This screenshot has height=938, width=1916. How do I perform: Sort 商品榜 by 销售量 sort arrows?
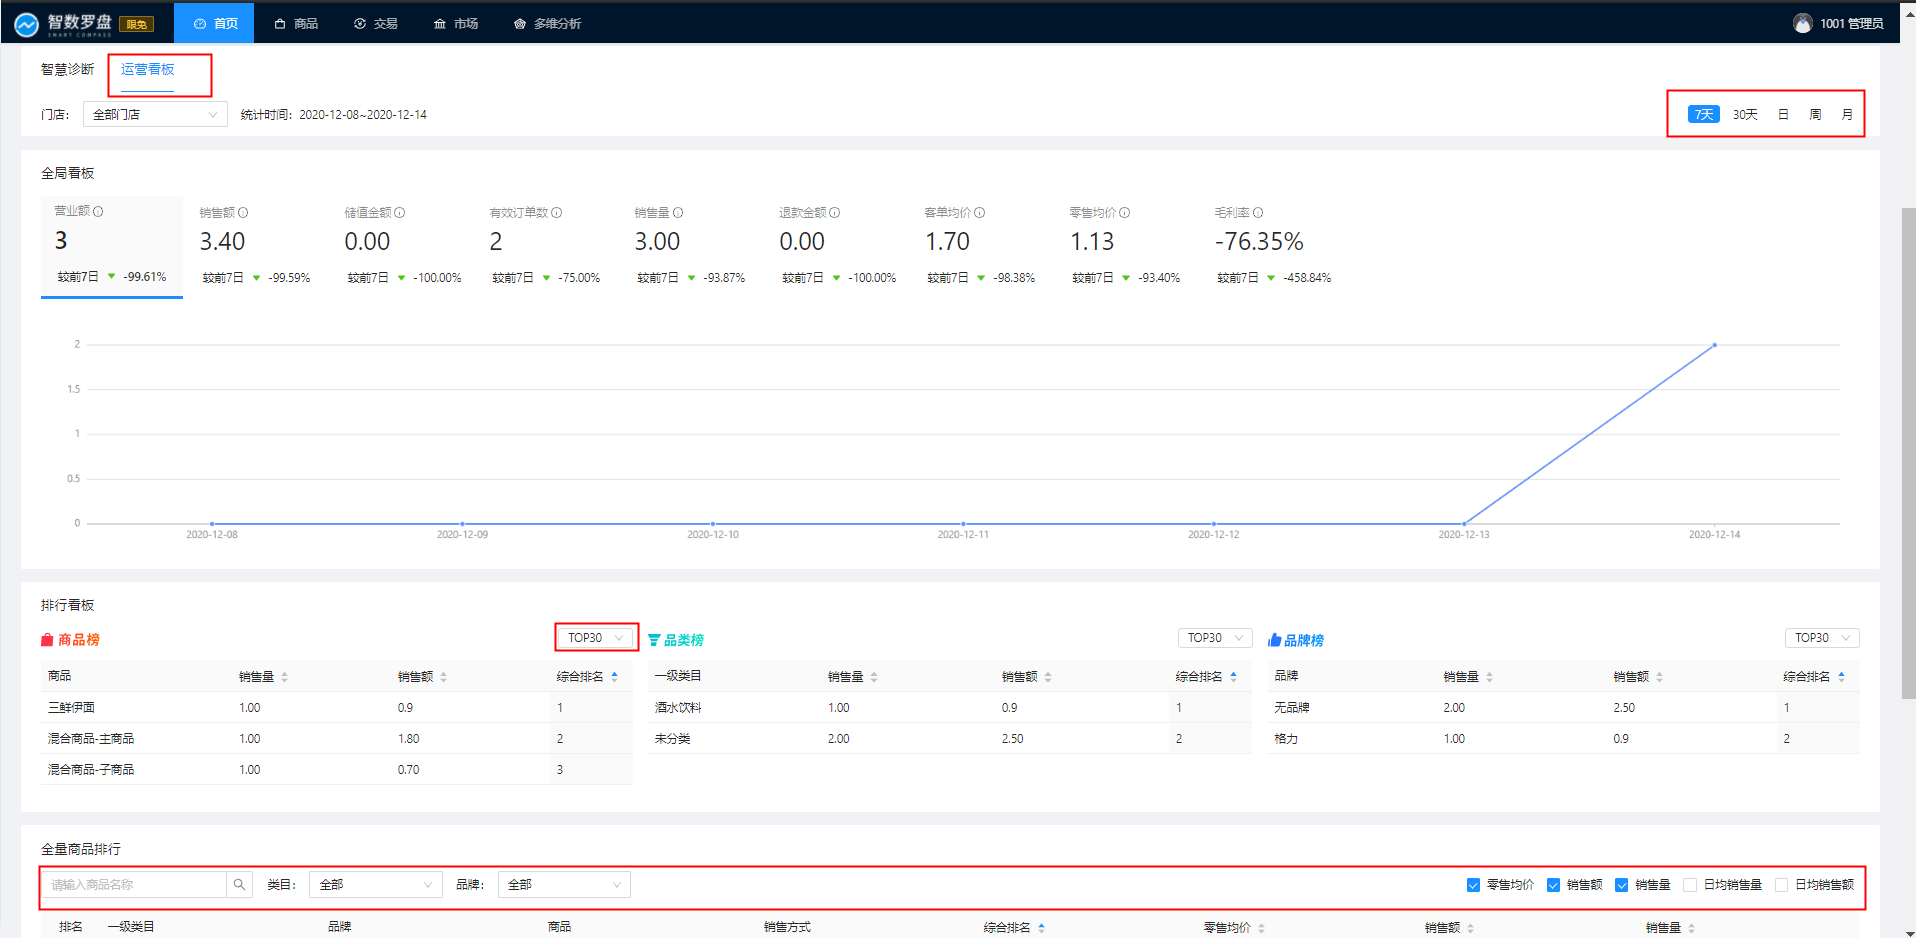[x=285, y=678]
